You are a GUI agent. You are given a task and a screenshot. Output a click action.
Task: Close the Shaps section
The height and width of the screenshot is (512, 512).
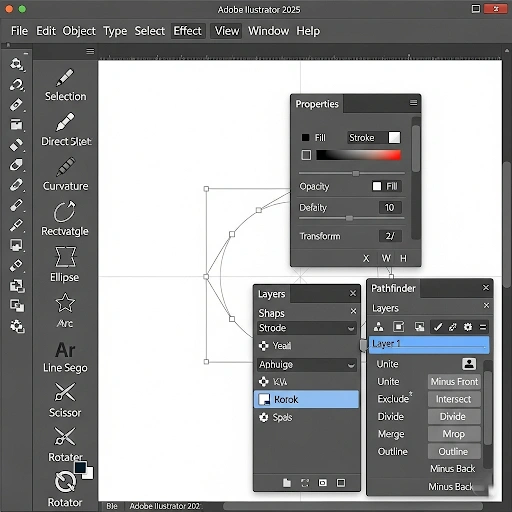click(353, 311)
